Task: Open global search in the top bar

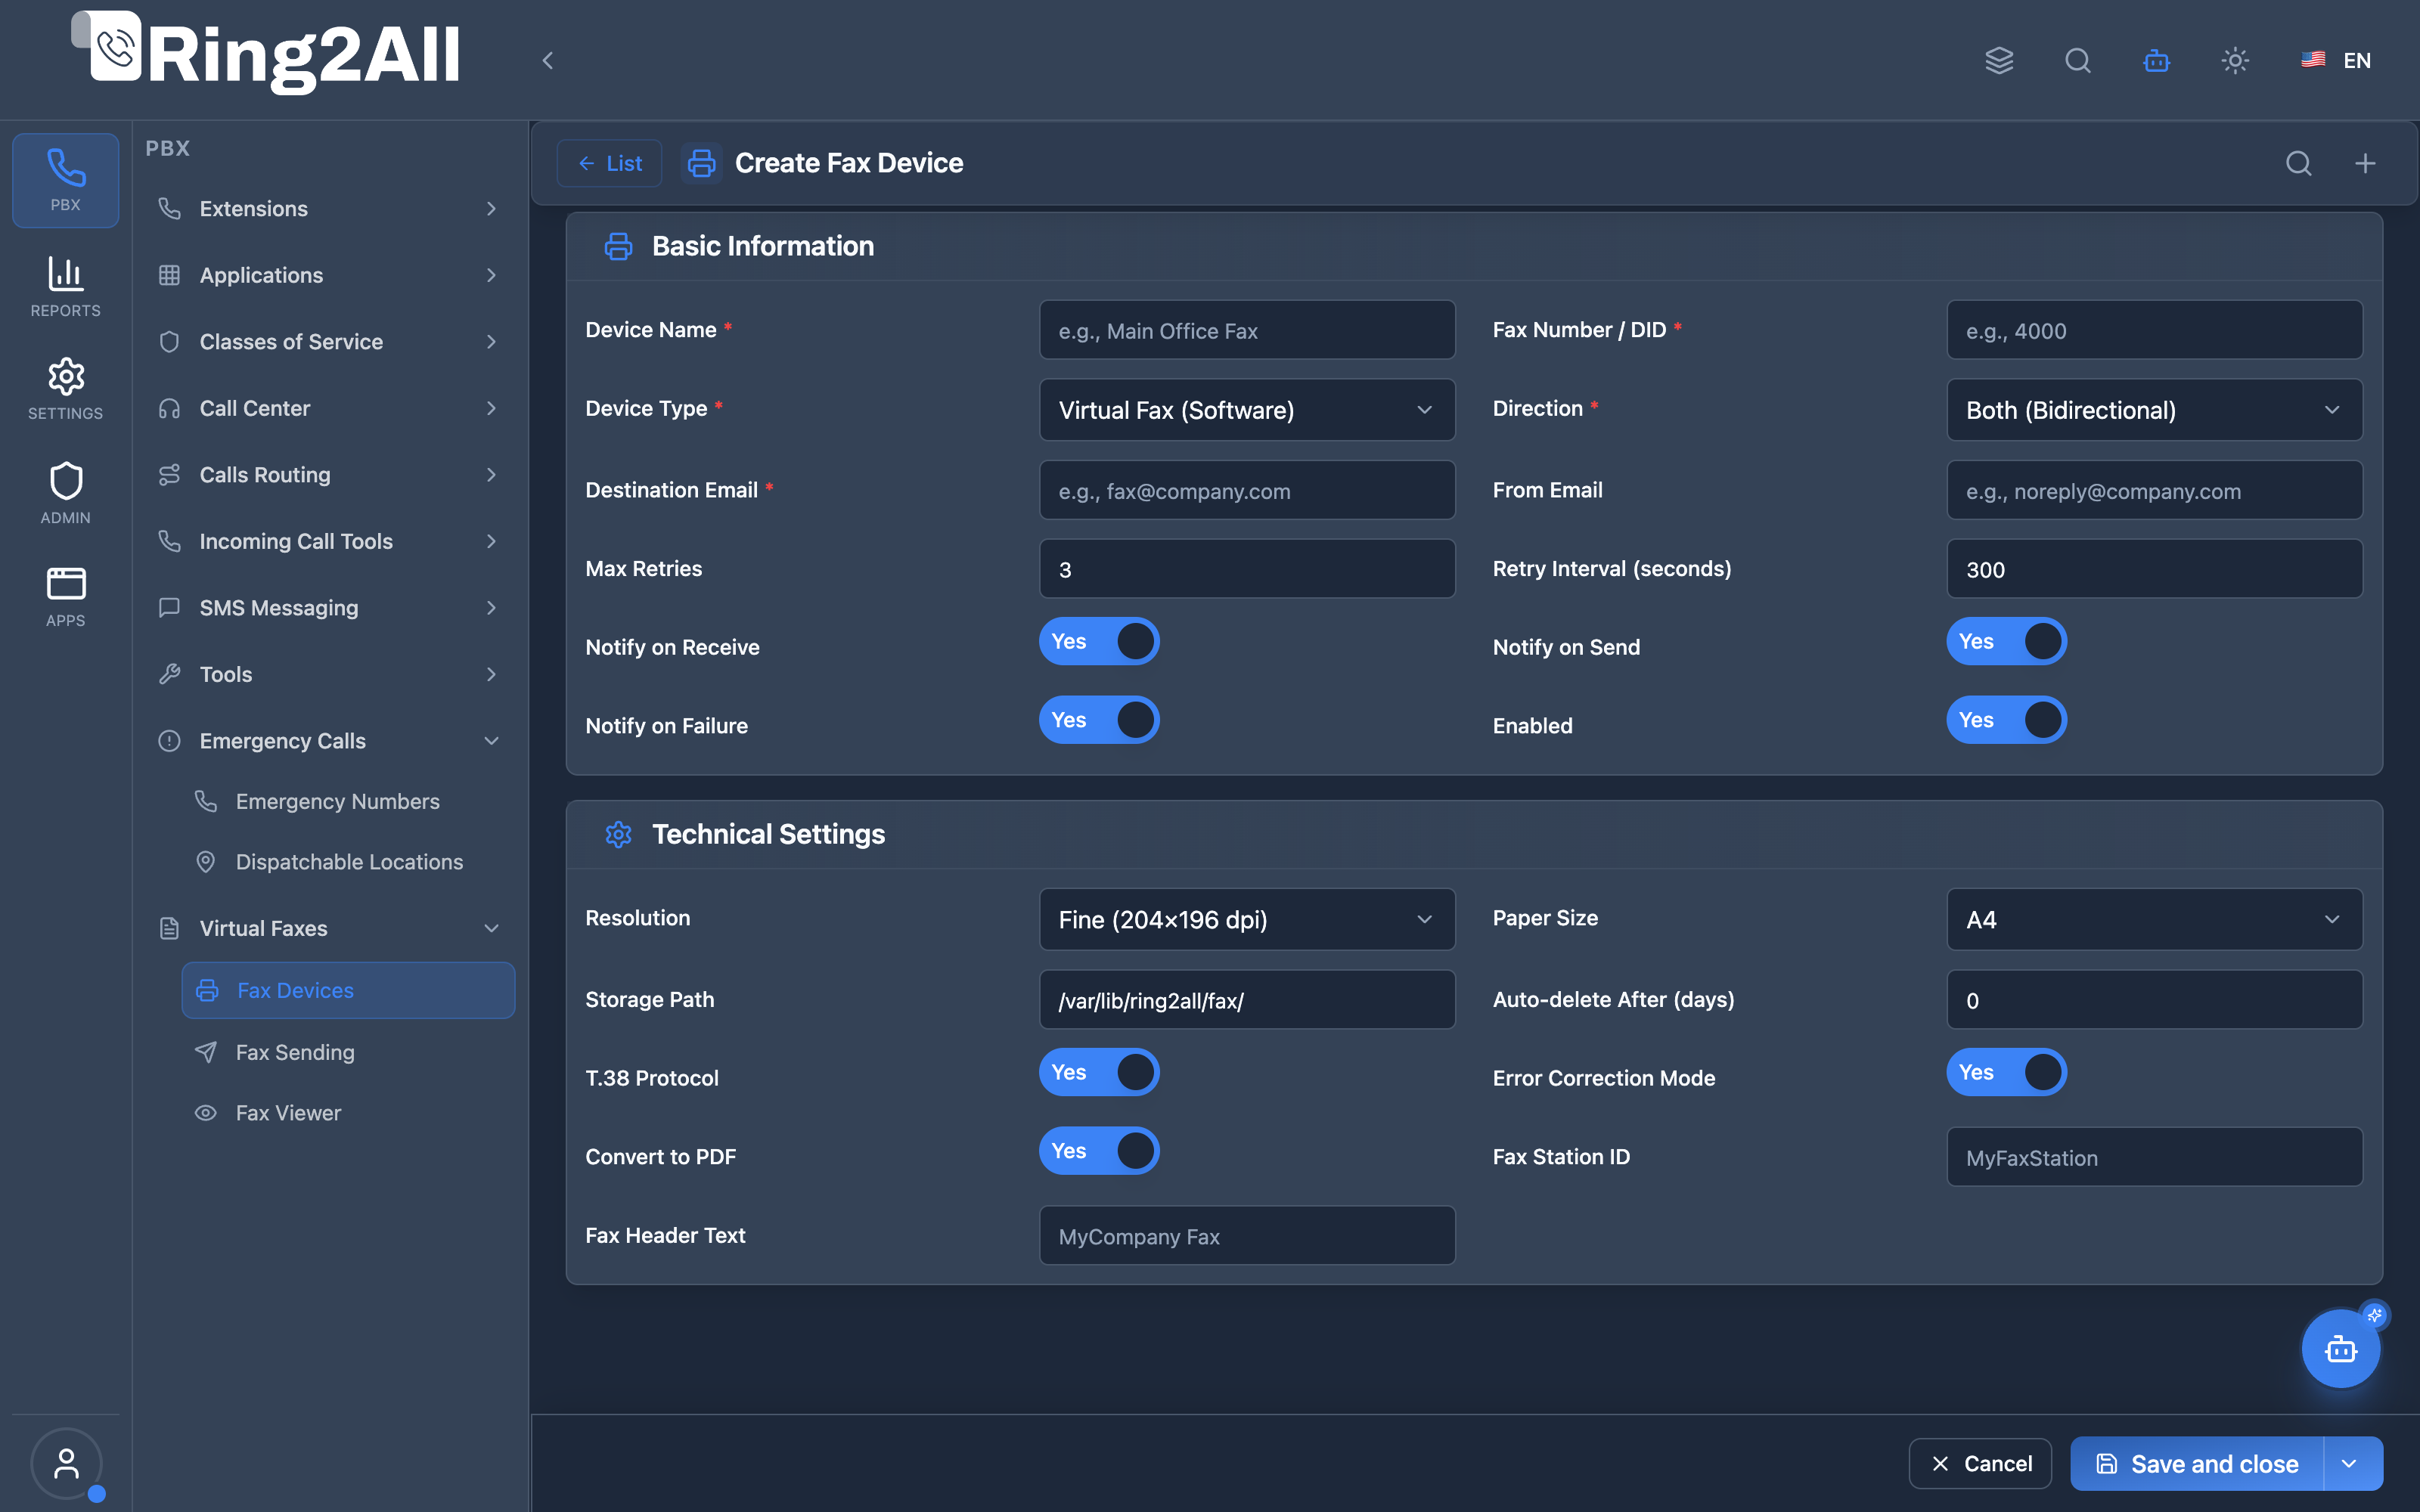Action: 2078,60
